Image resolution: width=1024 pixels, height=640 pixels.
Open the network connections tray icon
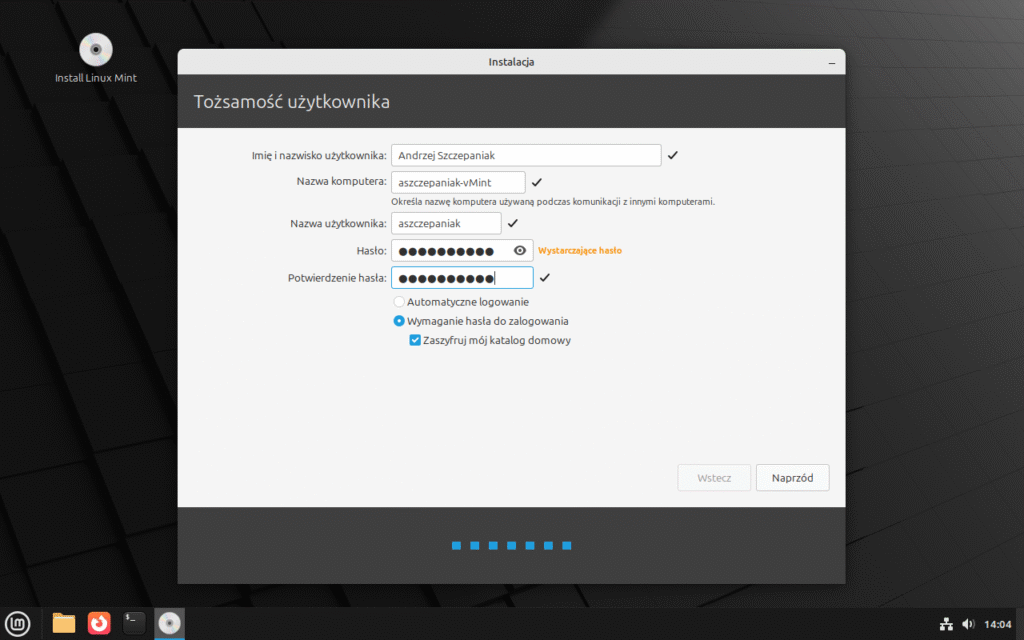[946, 624]
